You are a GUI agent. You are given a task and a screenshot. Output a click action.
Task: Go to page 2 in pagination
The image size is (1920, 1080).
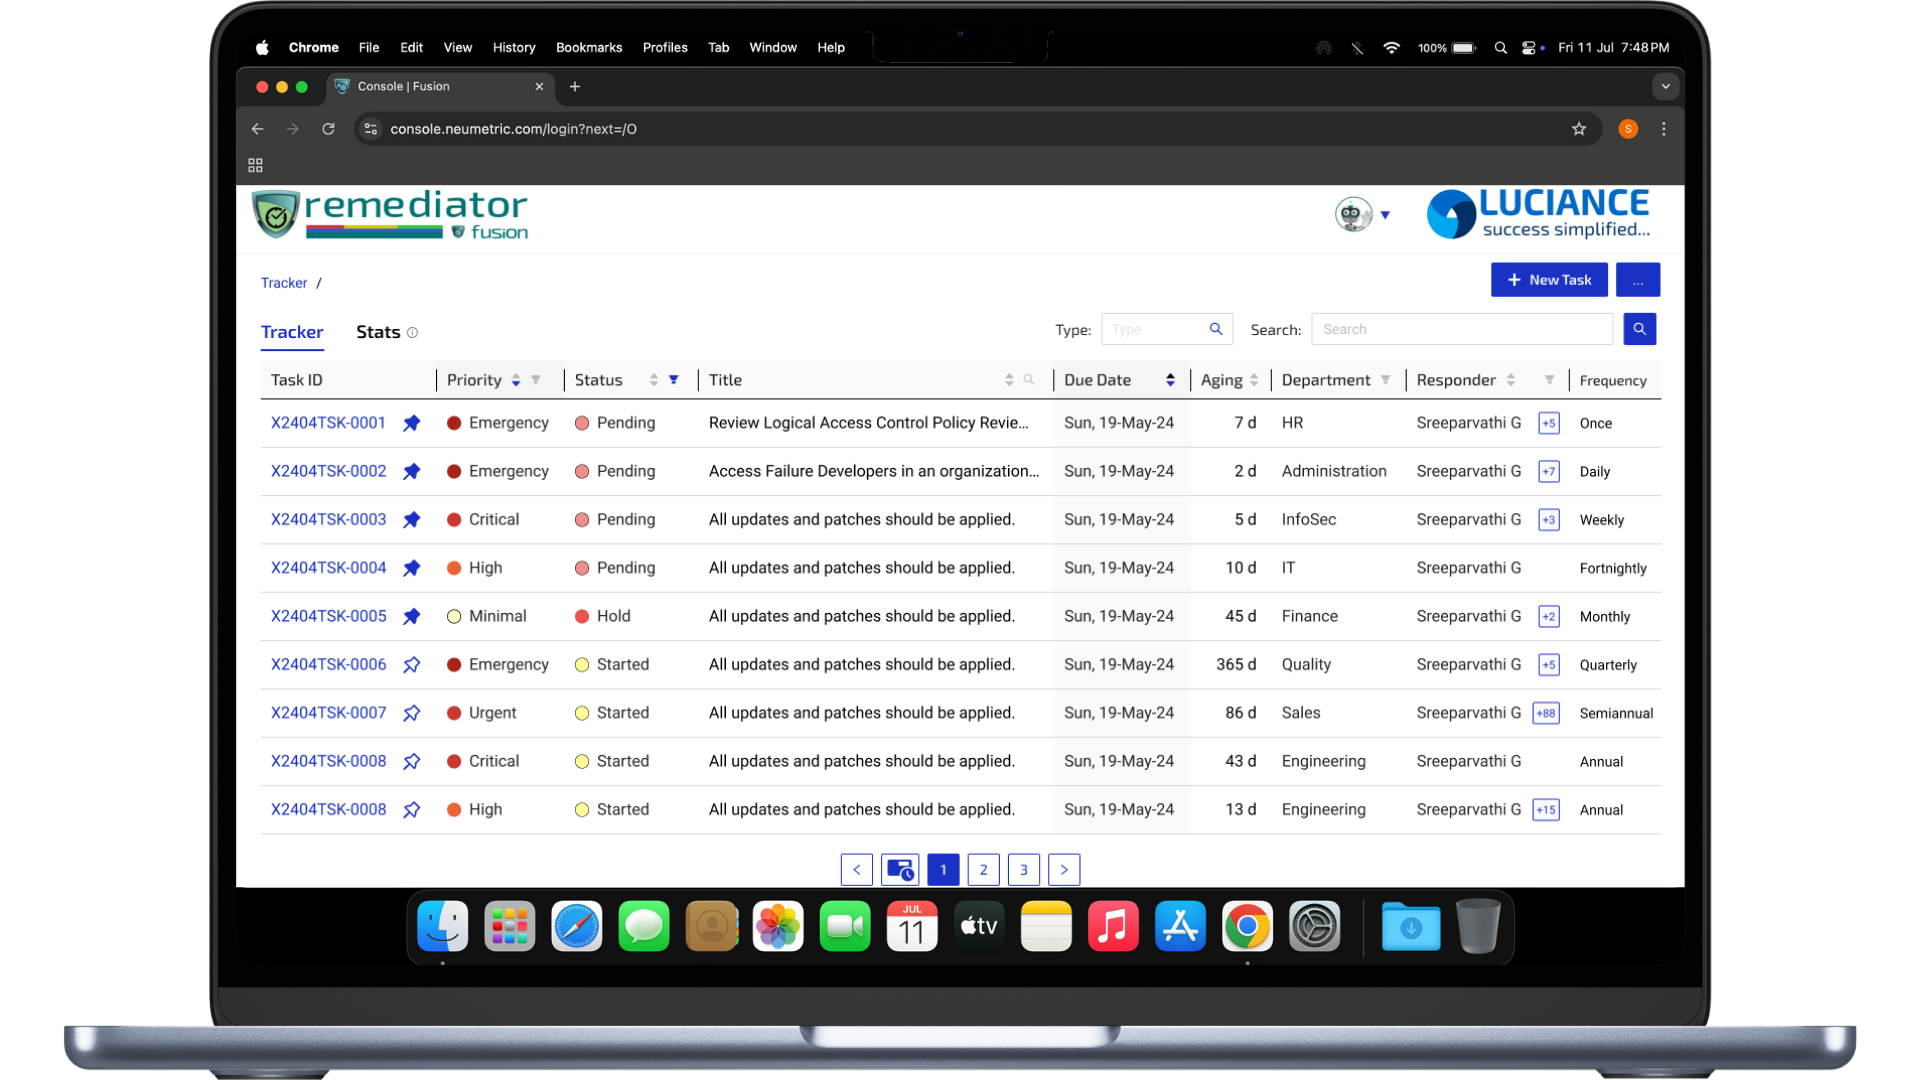coord(983,870)
